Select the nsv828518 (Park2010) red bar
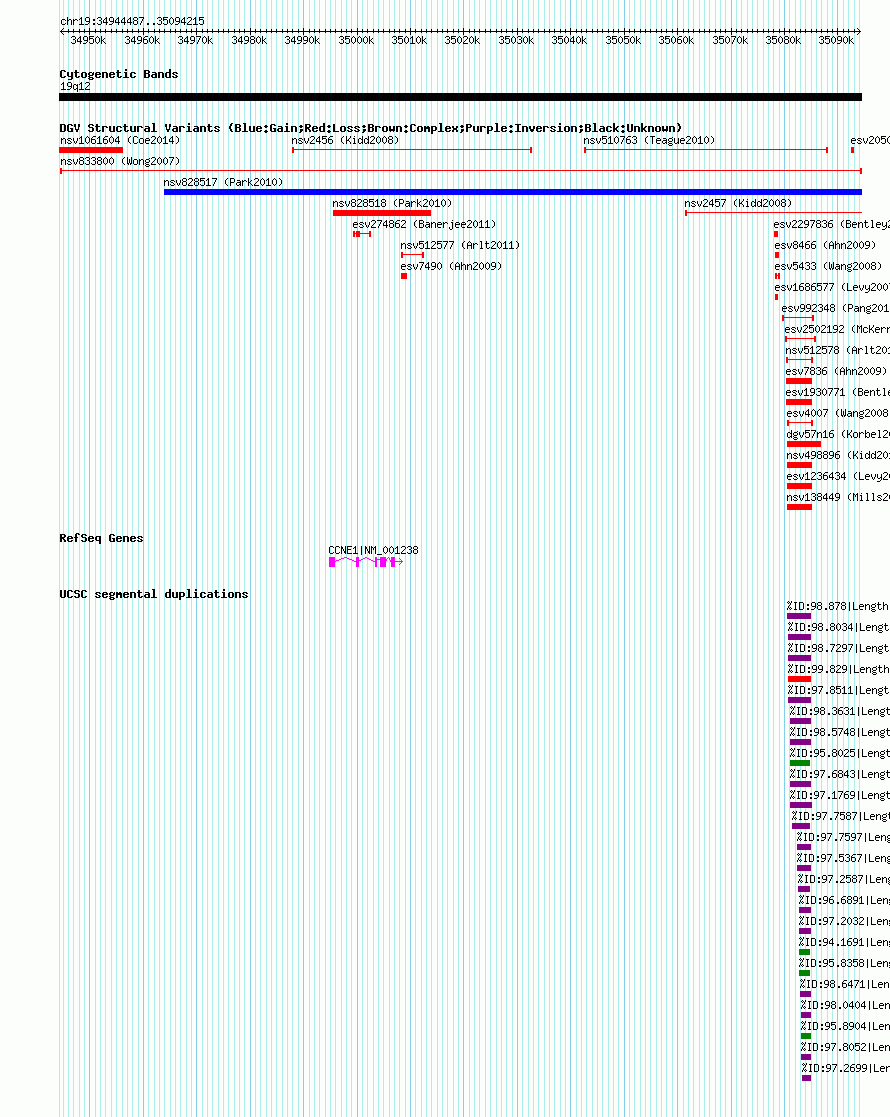The width and height of the screenshot is (890, 1117). [382, 213]
